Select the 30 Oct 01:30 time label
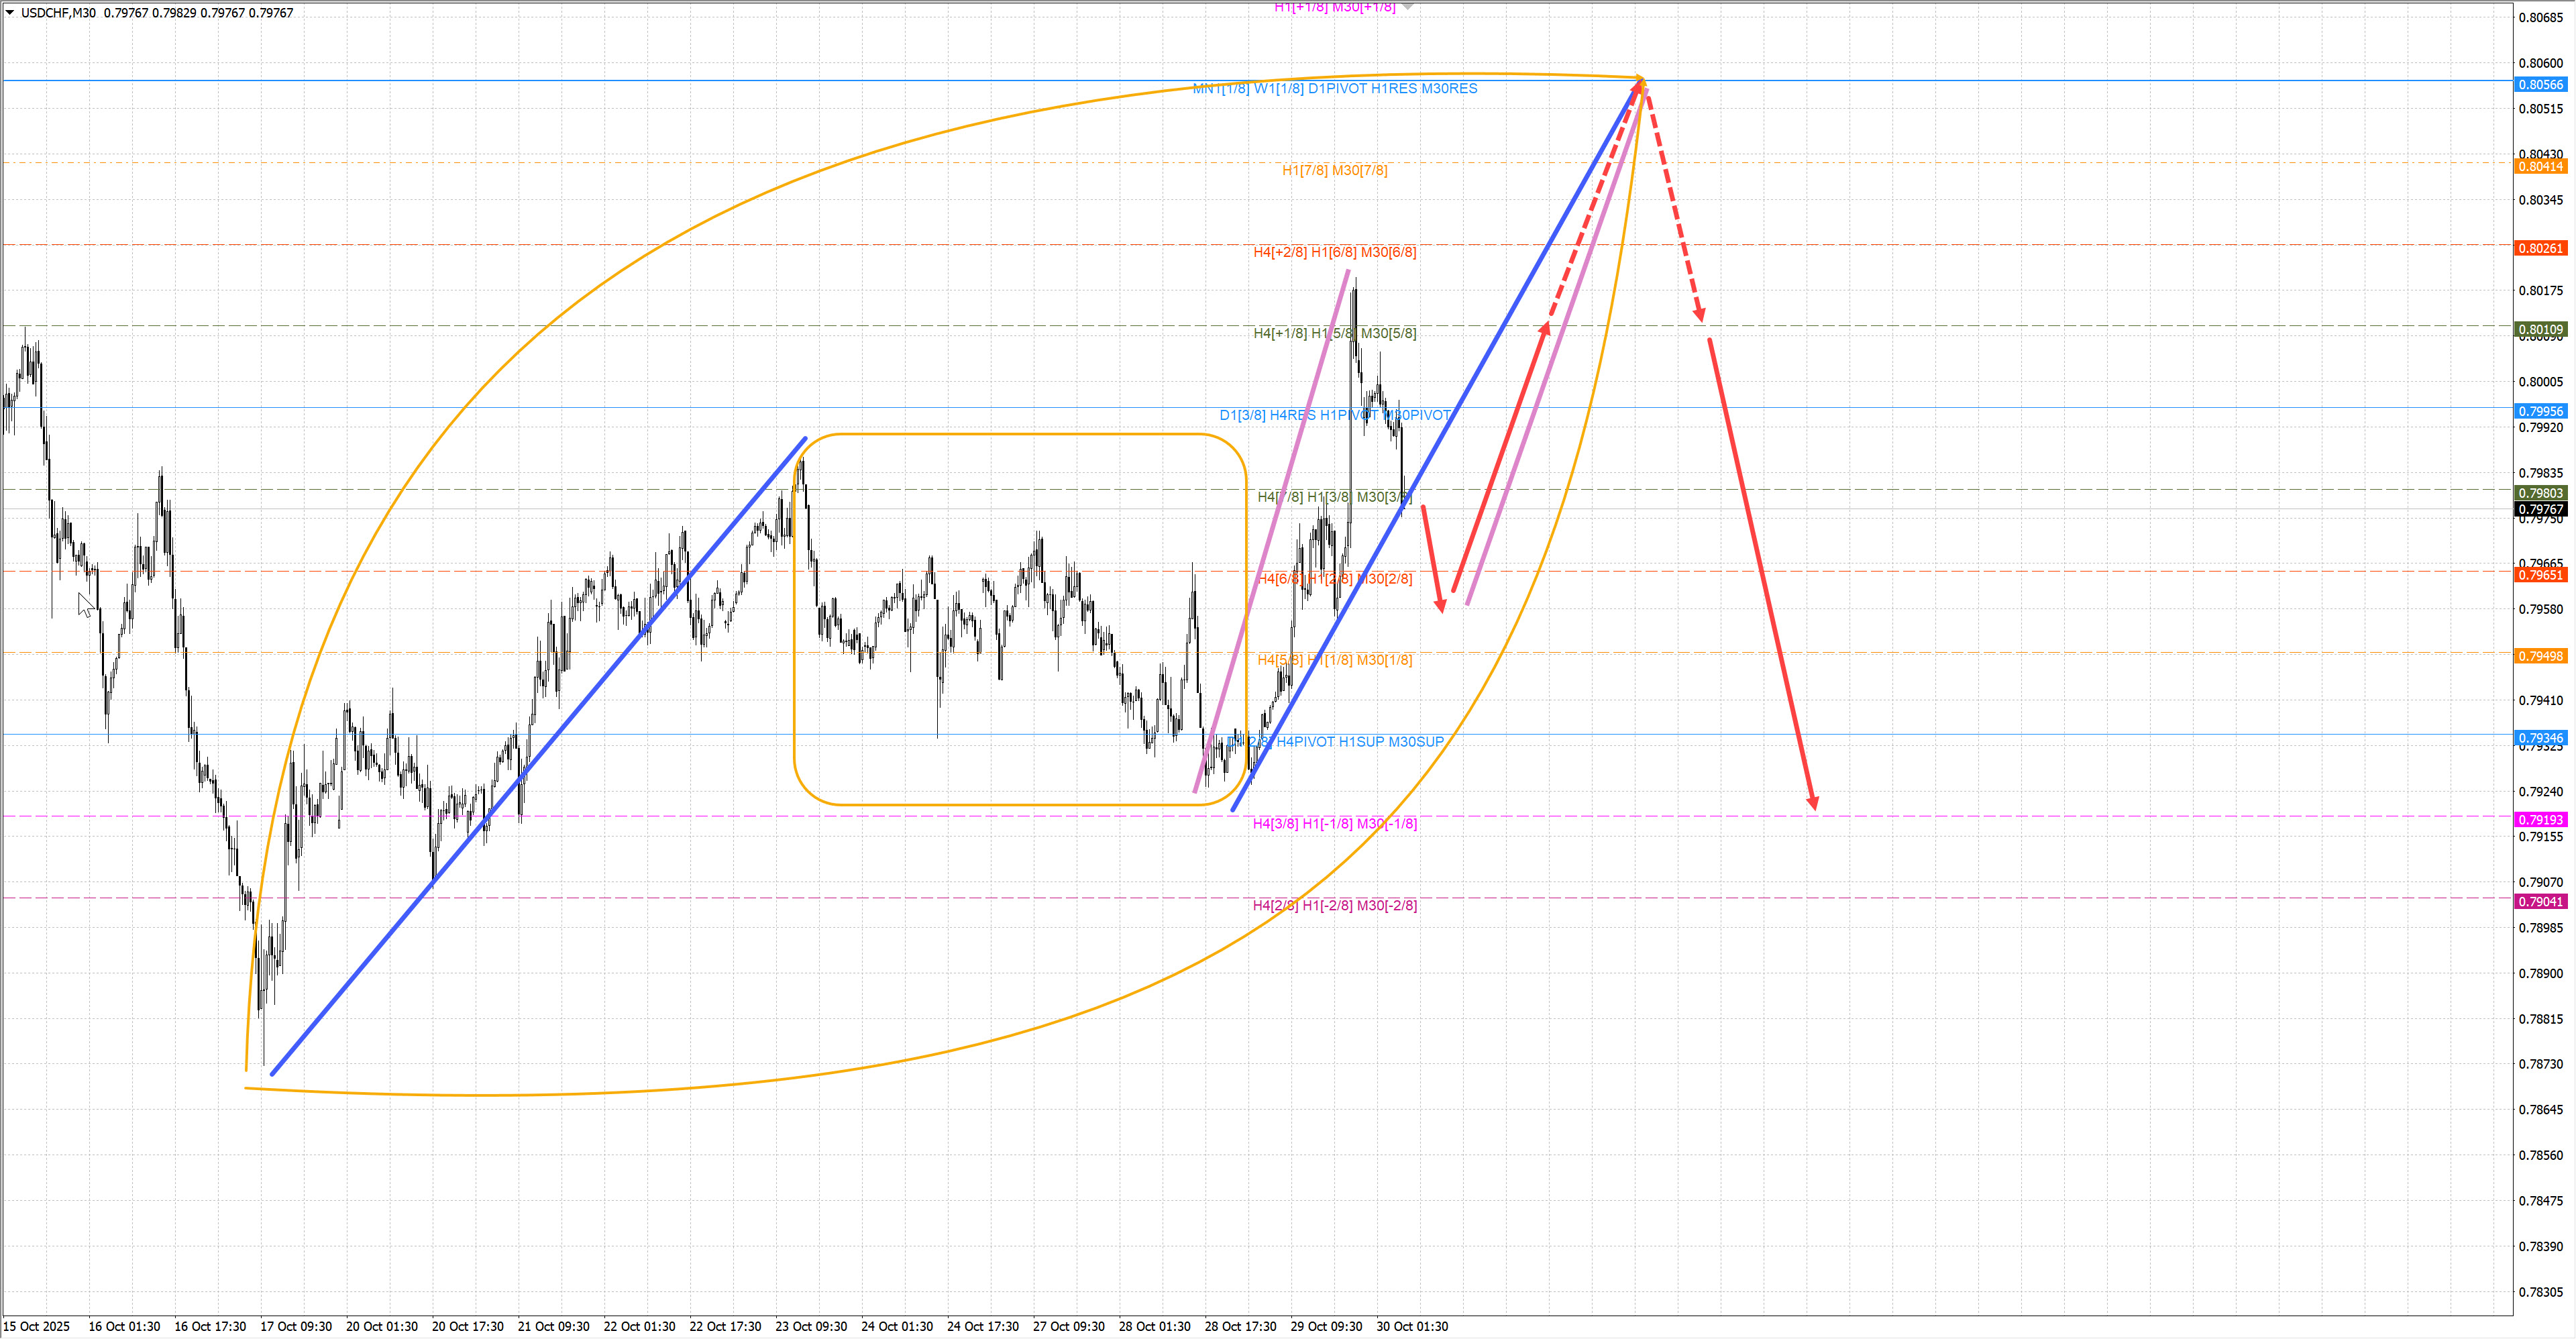Screen dimensions: 2576x1339 click(1412, 1327)
